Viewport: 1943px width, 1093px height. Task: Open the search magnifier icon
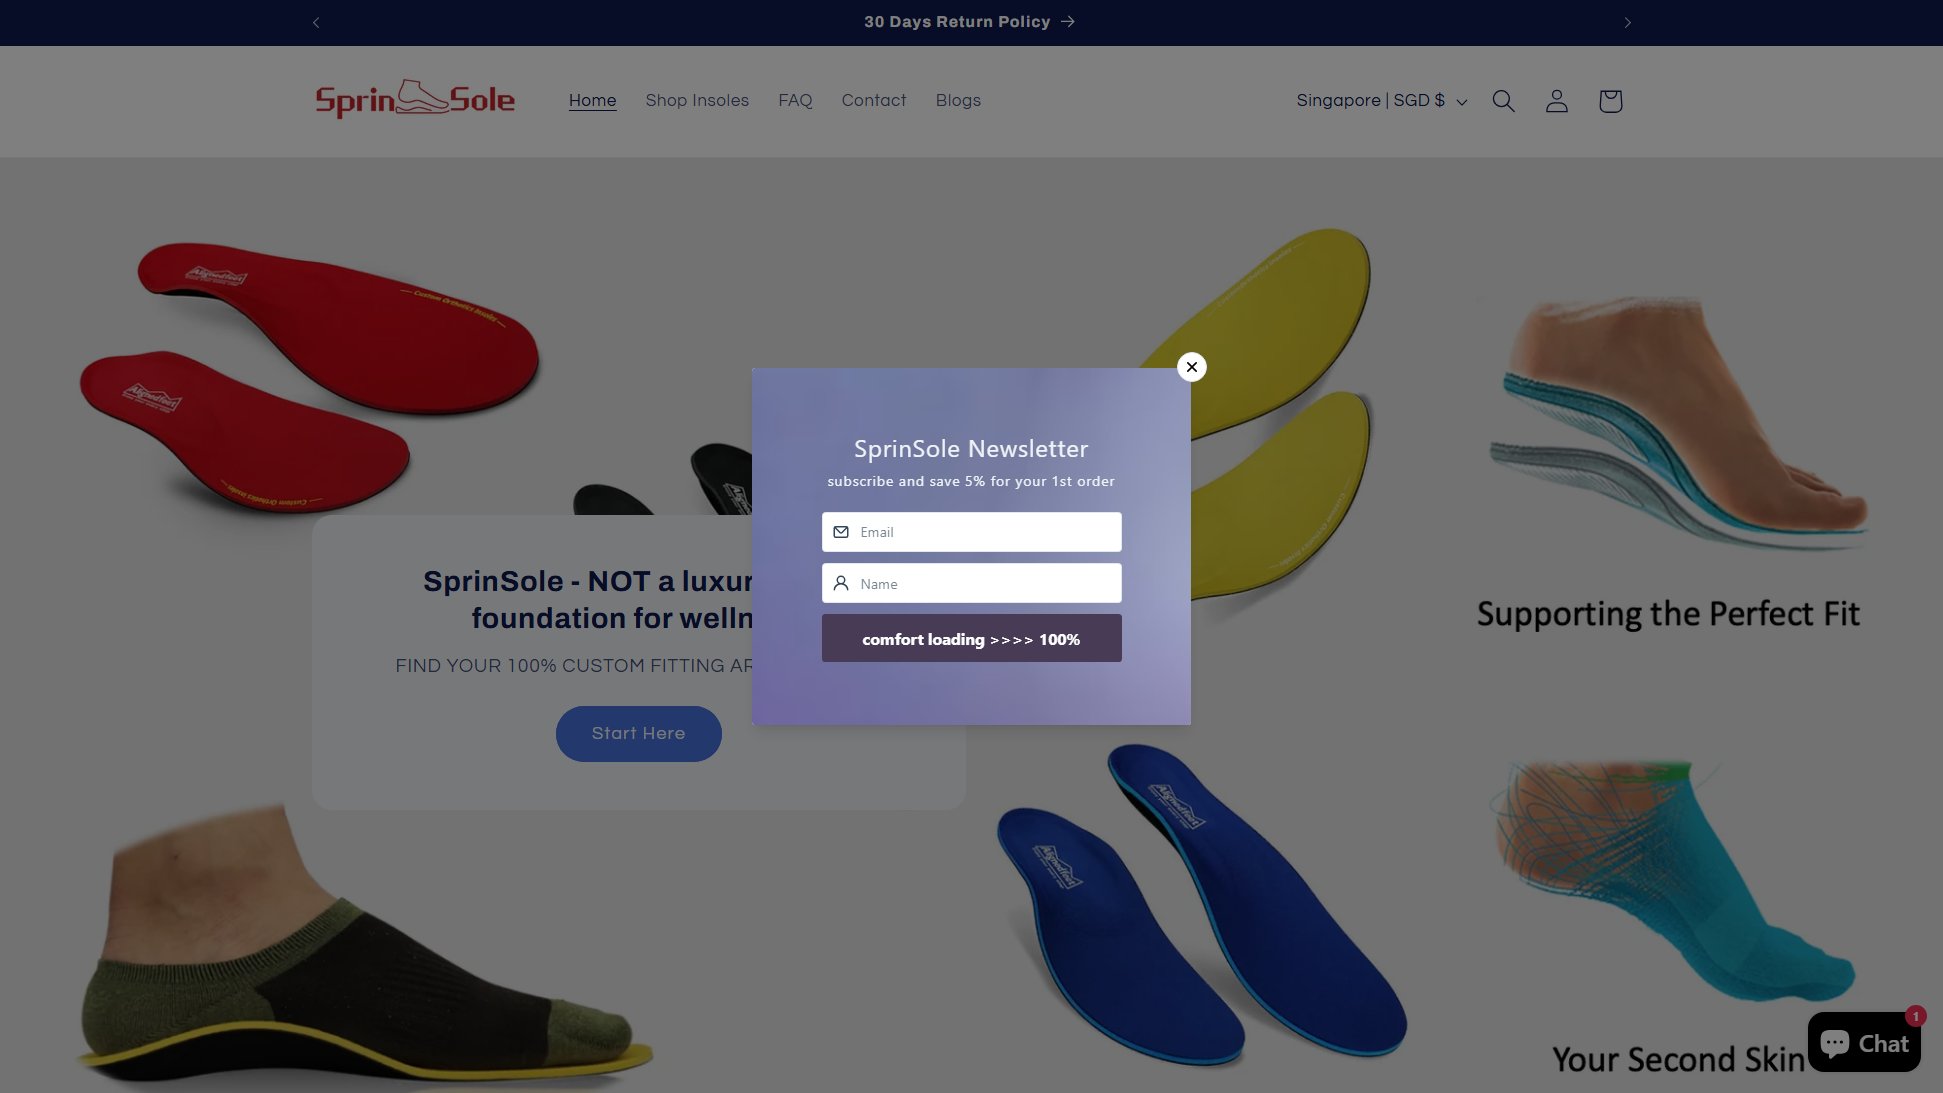click(1503, 101)
